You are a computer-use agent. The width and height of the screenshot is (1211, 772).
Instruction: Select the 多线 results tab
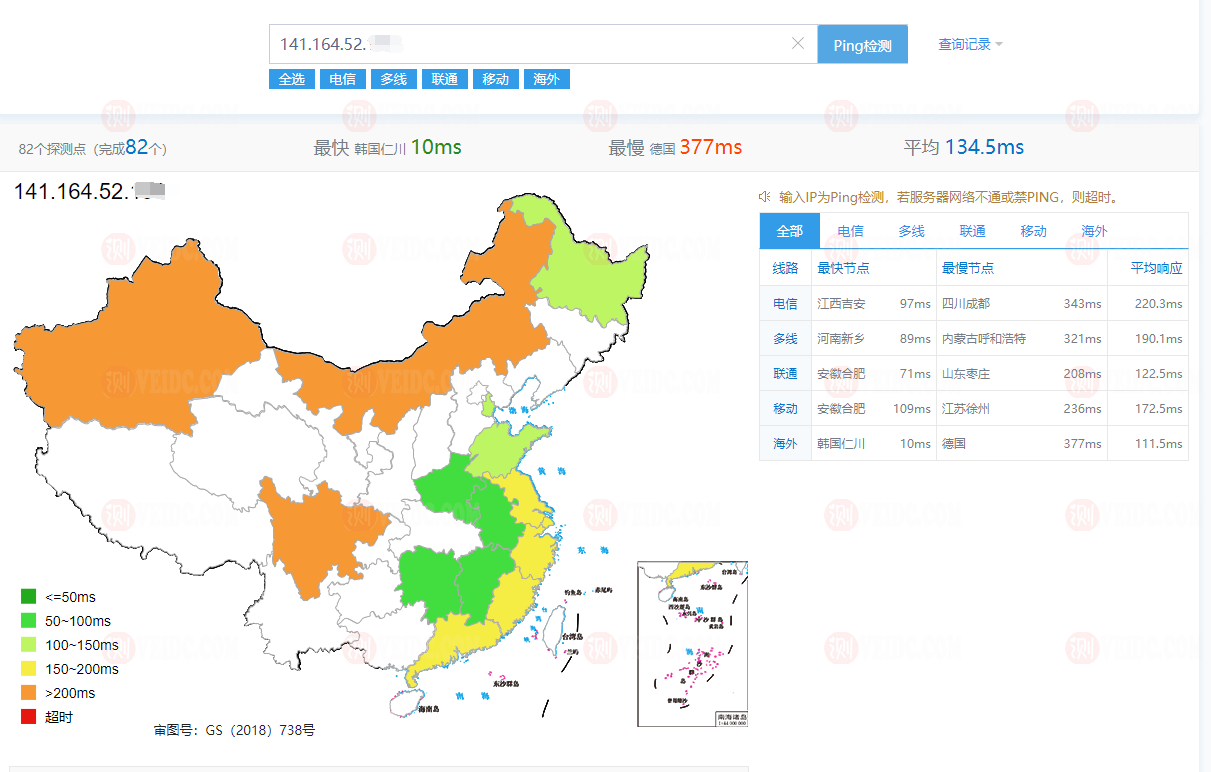tap(911, 230)
